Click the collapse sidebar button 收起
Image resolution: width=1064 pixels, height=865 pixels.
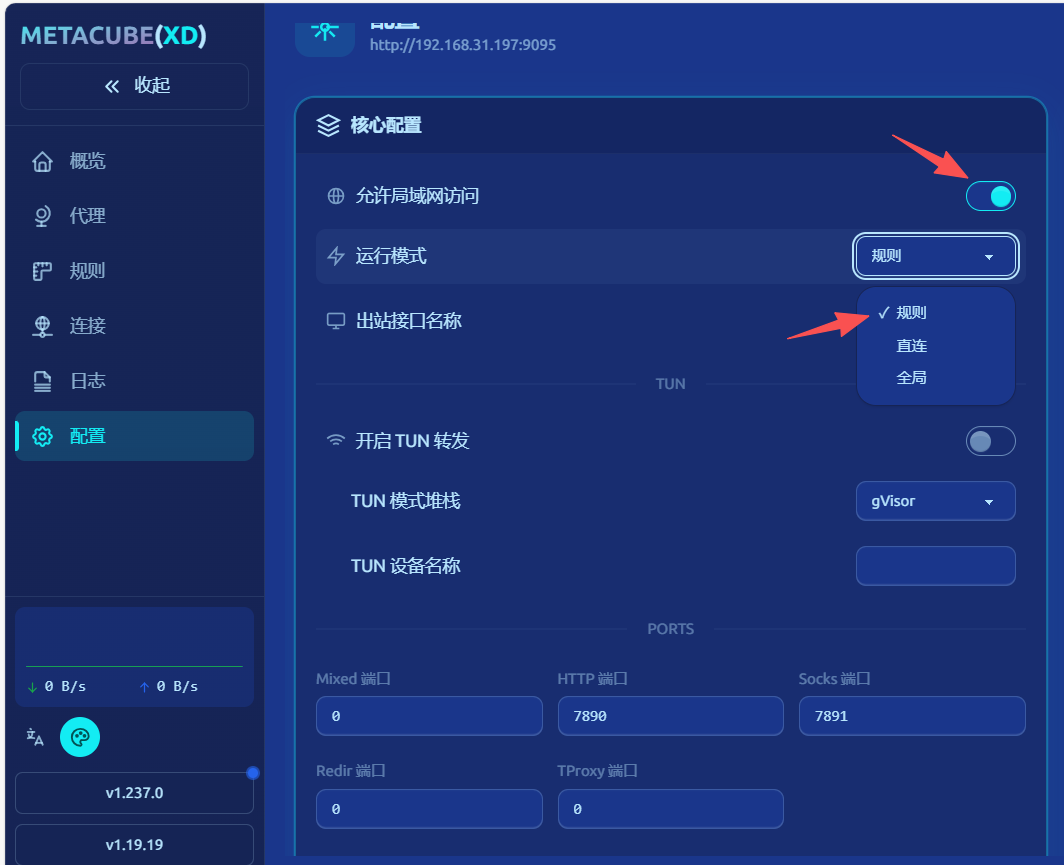tap(134, 86)
